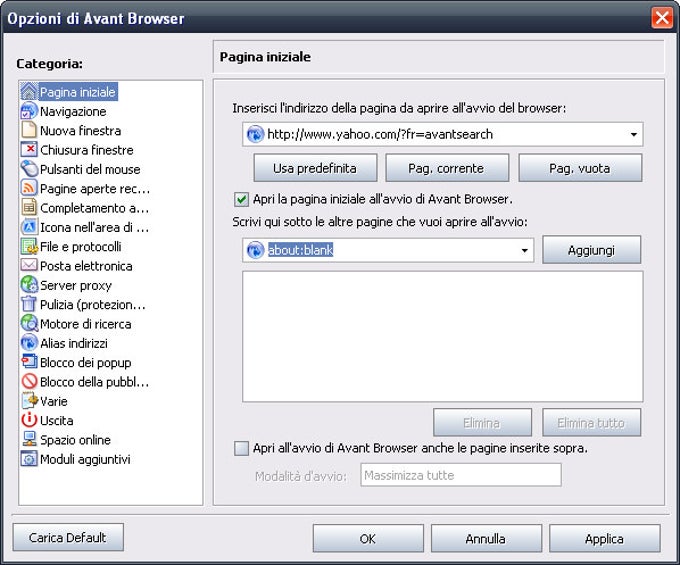The width and height of the screenshot is (680, 565).
Task: Select Completamento a… in the list
Action: 95,208
